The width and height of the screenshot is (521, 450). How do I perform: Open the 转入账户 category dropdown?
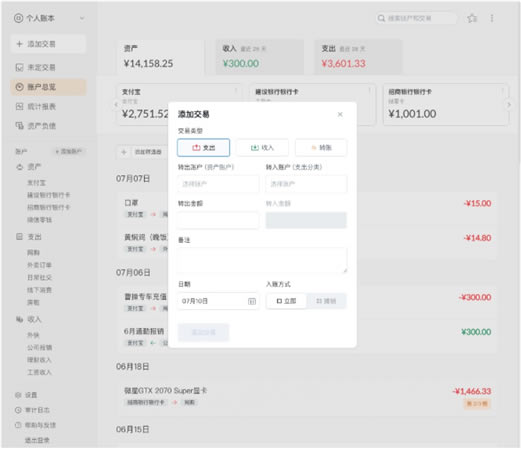click(306, 184)
